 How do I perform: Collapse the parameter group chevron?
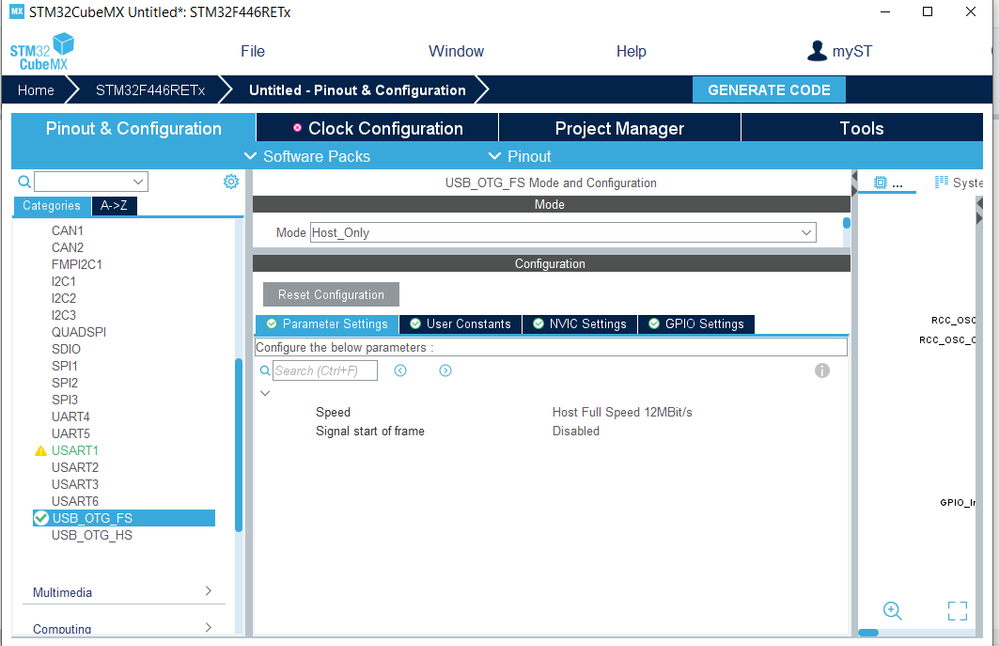point(265,393)
